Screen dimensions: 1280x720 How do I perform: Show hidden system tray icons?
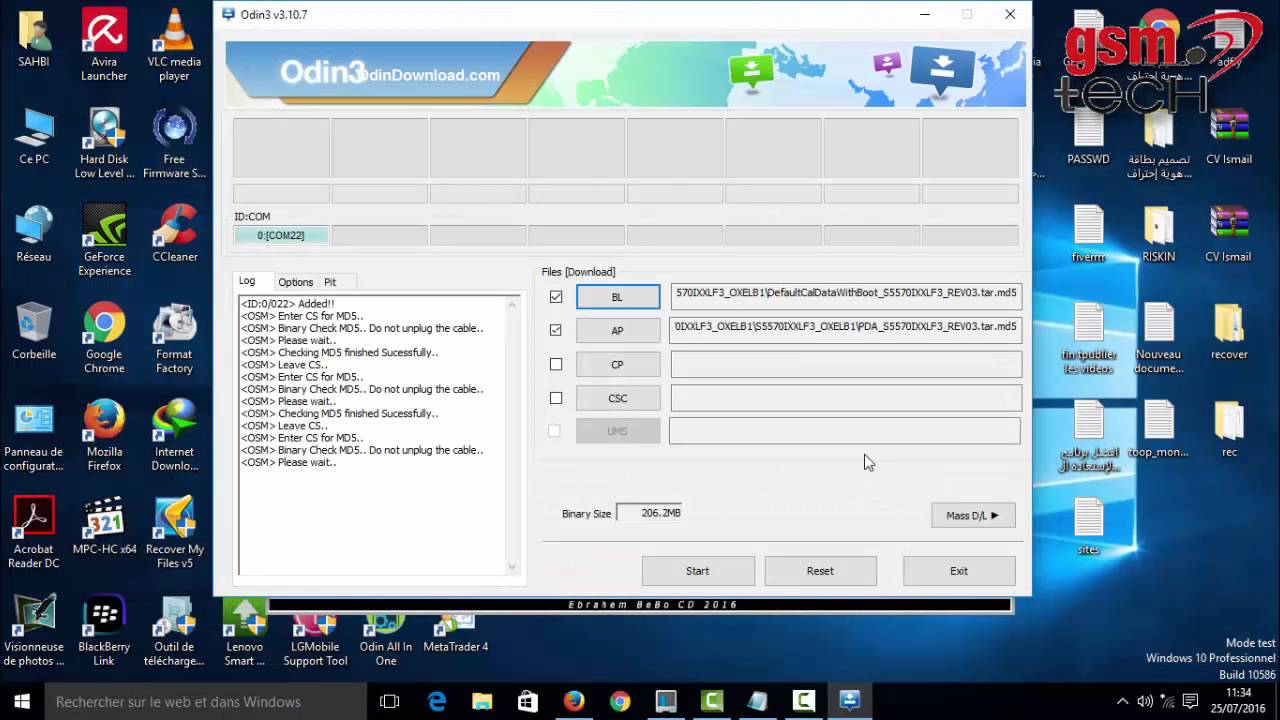tap(1122, 701)
